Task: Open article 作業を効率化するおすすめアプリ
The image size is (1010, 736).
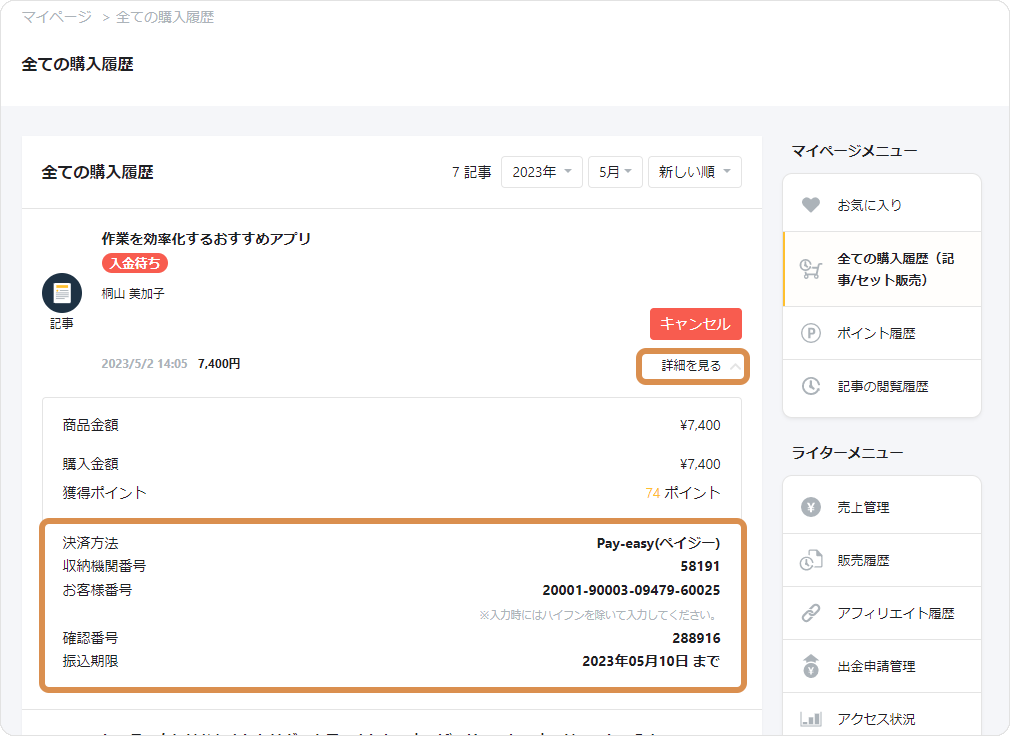Action: click(206, 239)
